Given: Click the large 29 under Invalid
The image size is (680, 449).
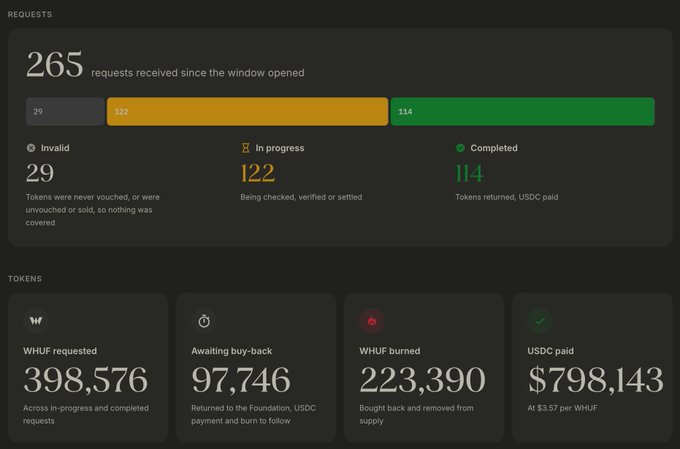Looking at the screenshot, I should tap(40, 173).
